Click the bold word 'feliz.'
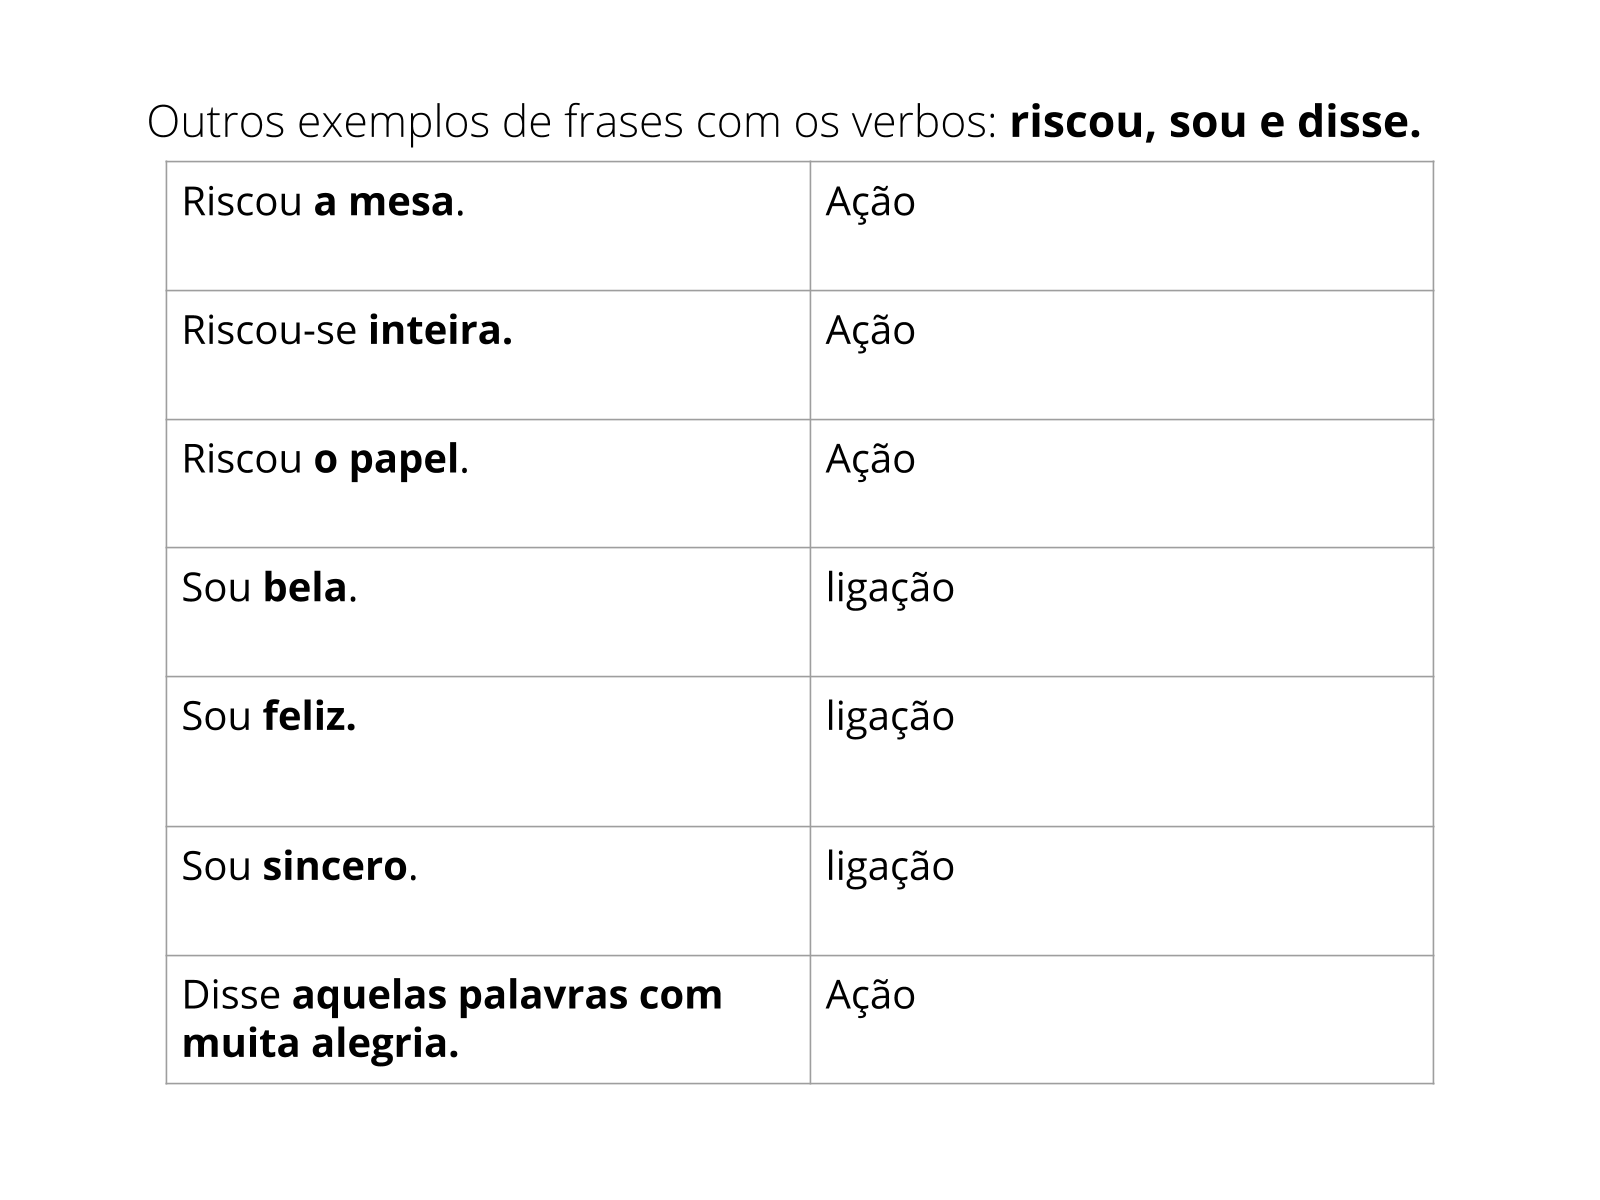 (x=309, y=716)
